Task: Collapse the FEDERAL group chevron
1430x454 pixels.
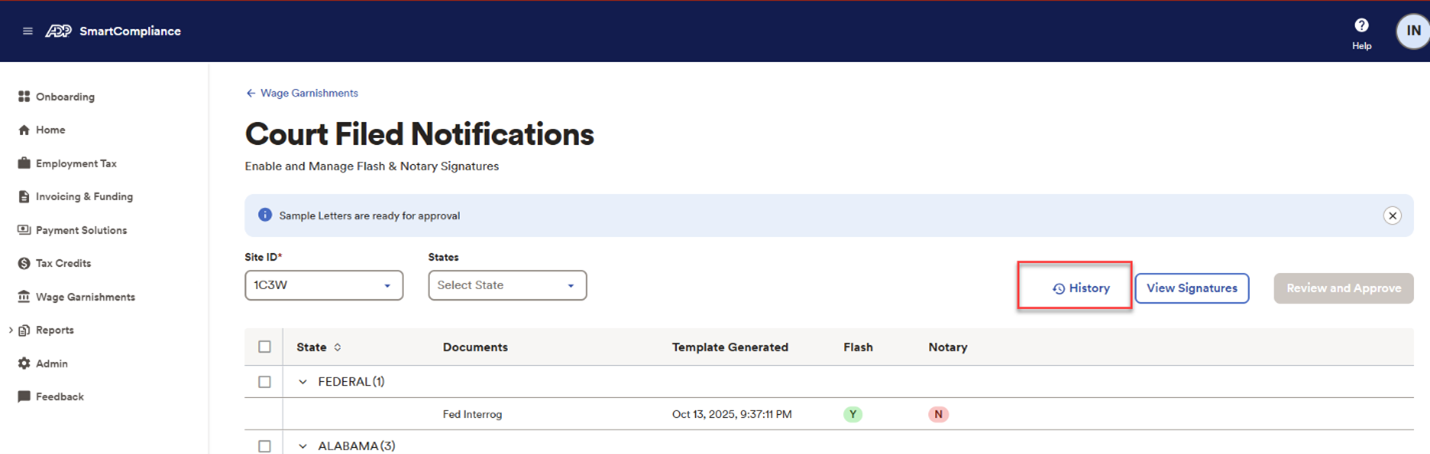Action: click(x=303, y=382)
